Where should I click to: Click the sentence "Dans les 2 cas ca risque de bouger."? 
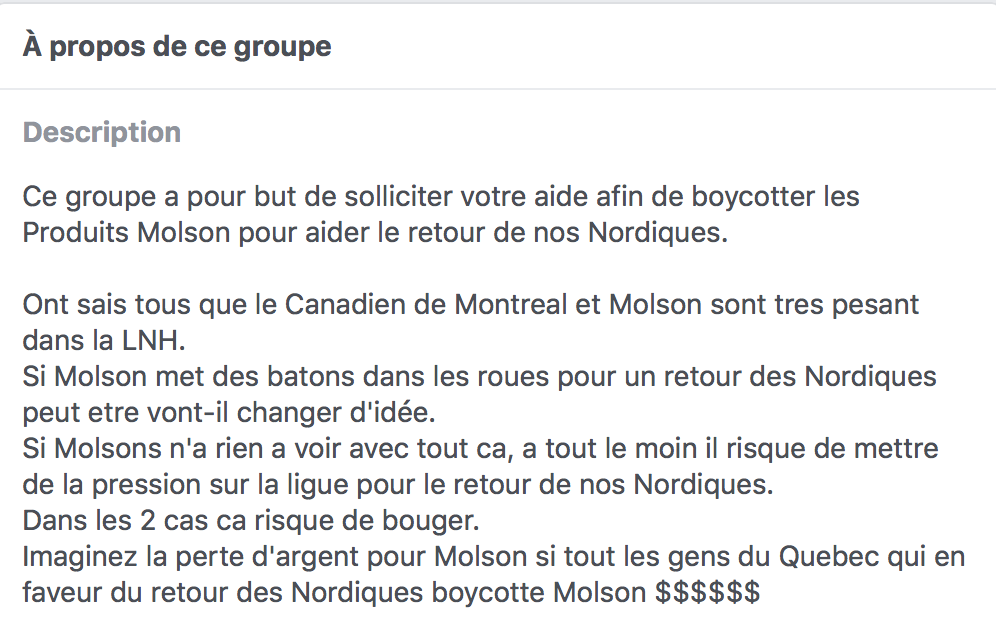tap(252, 521)
